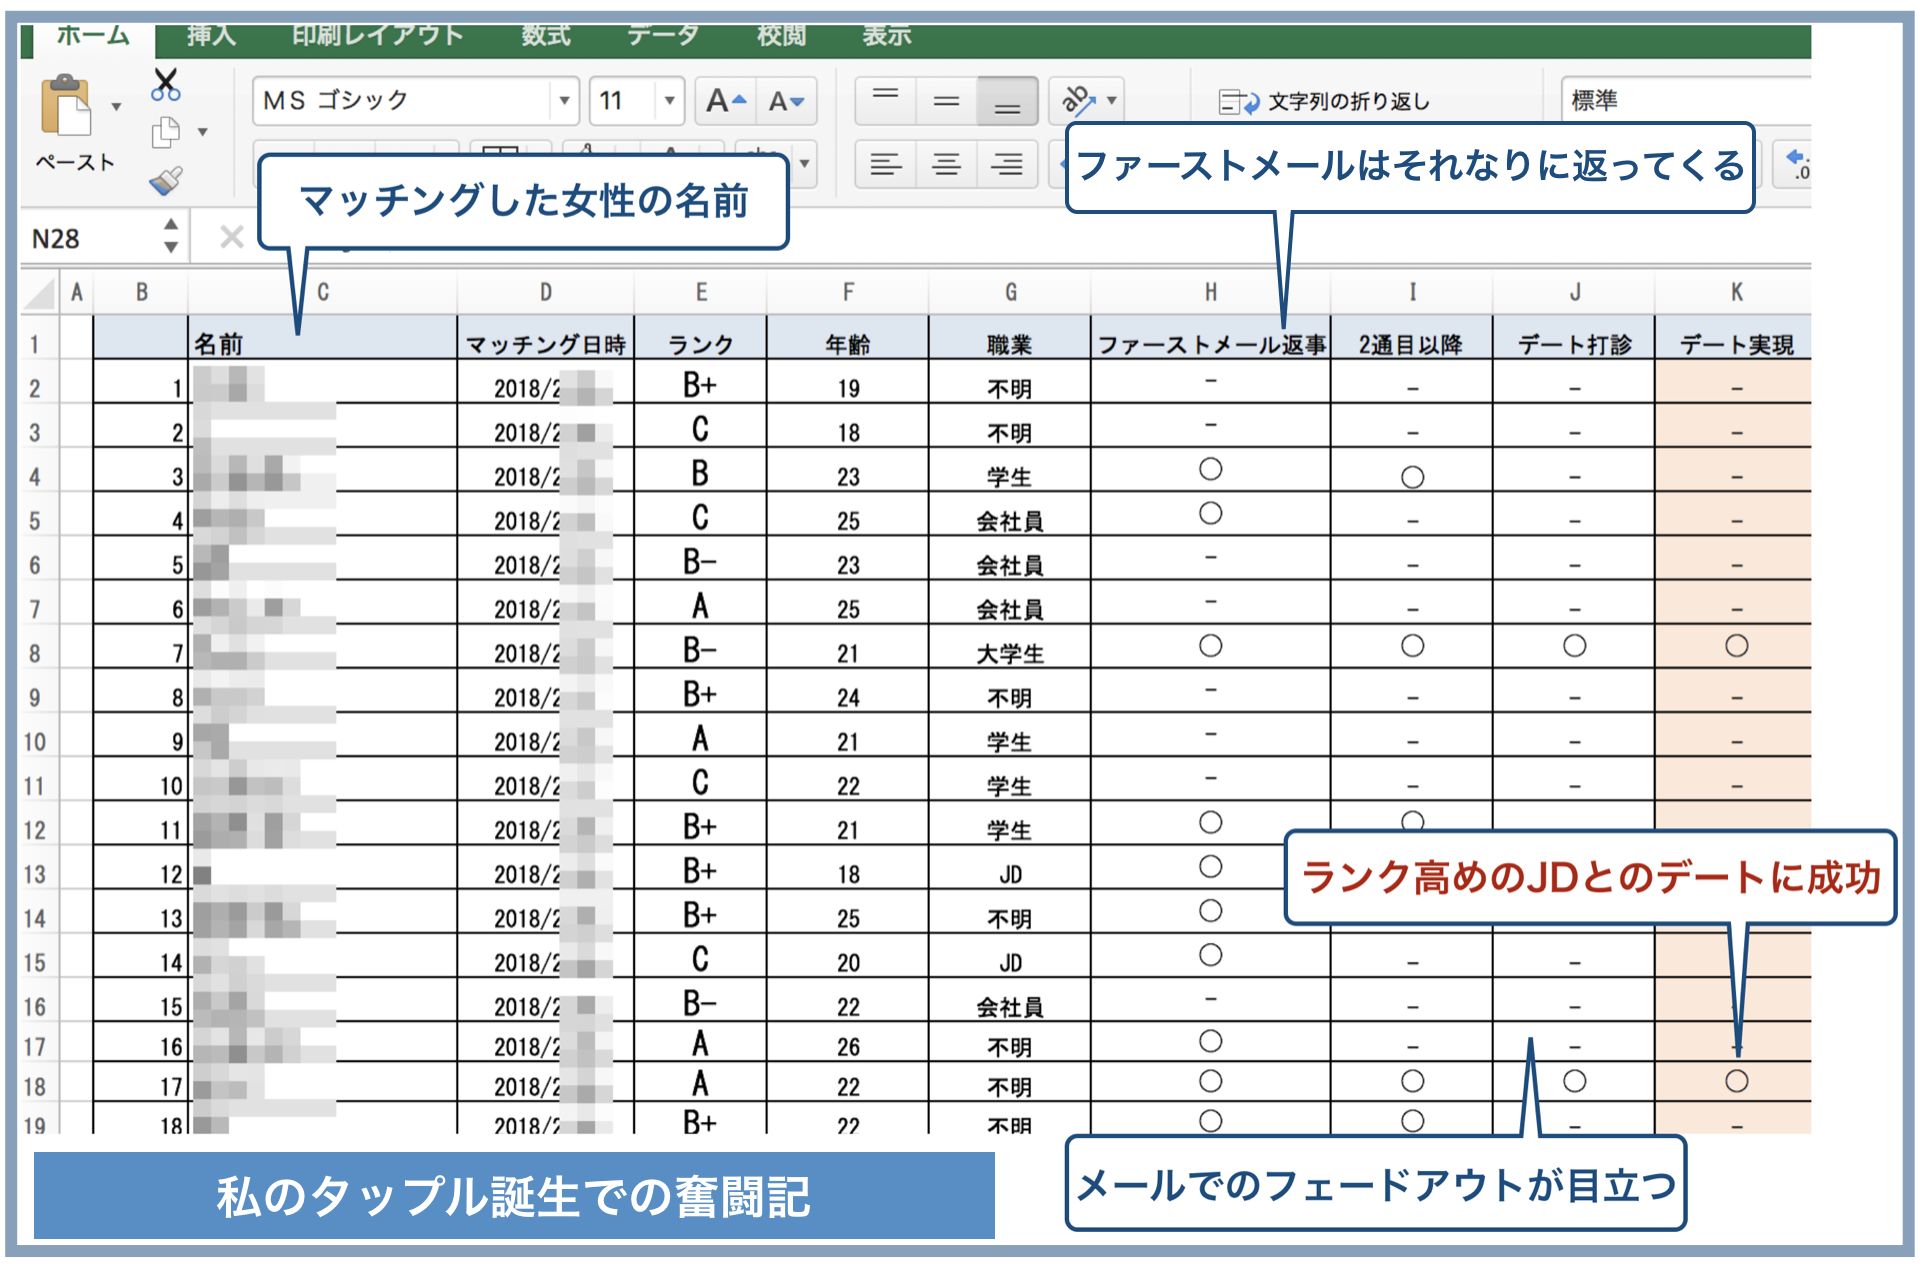Click the font size 11 field

(623, 101)
